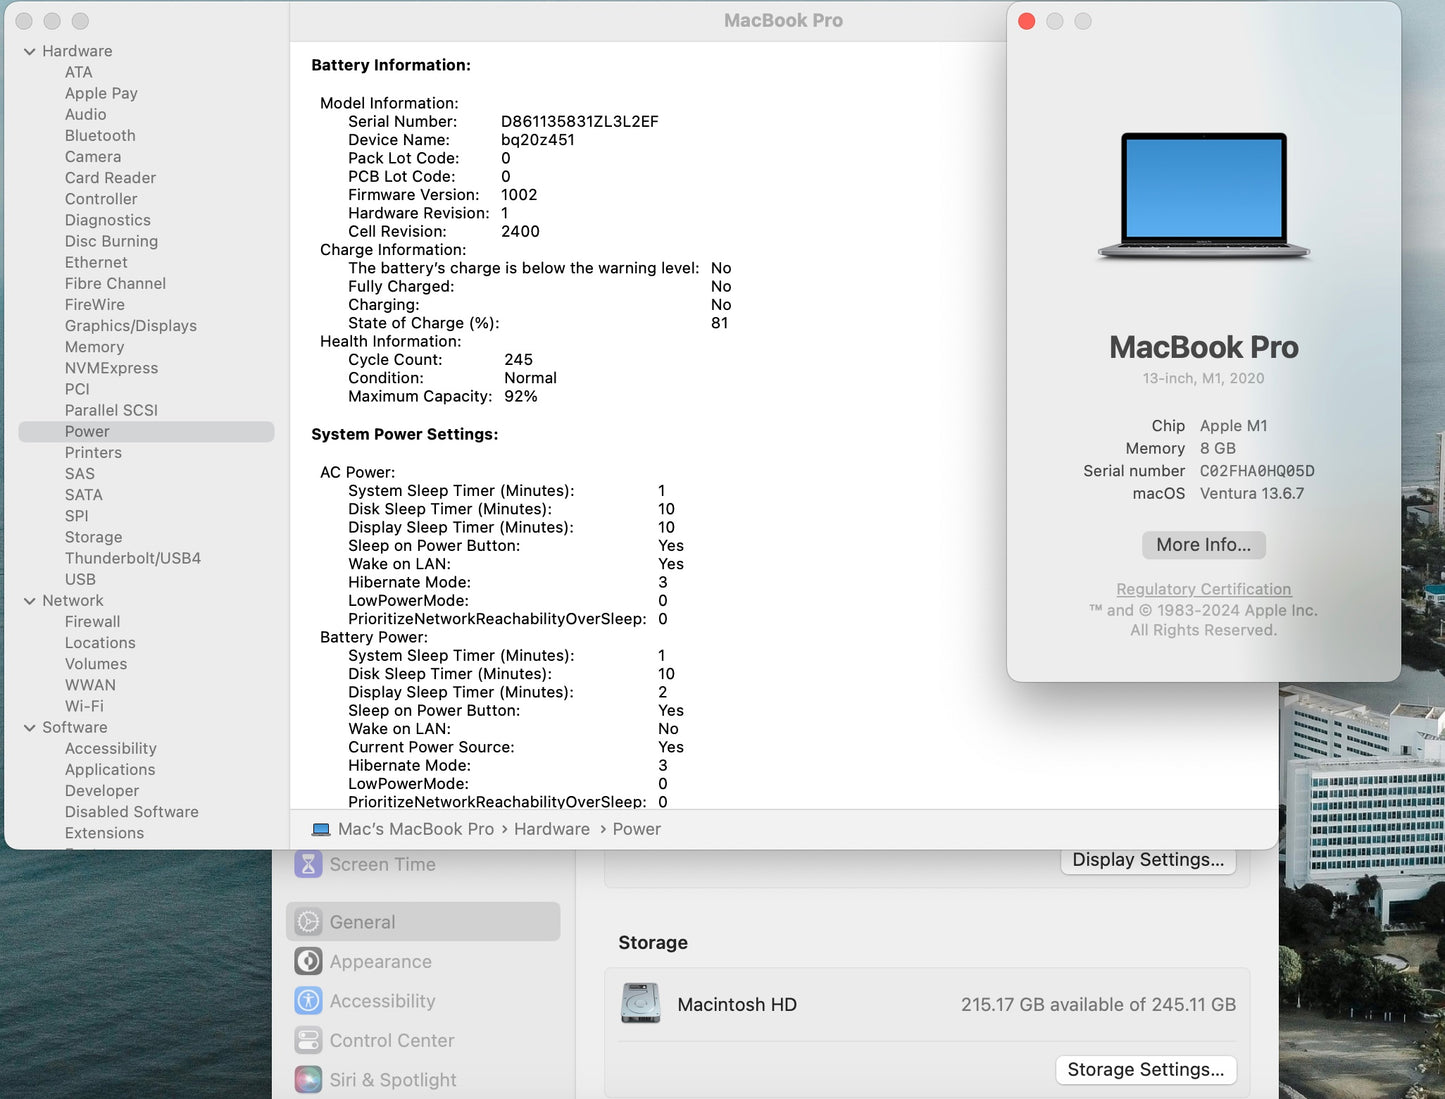Click the Battery Information heading
Image resolution: width=1445 pixels, height=1099 pixels.
[x=391, y=65]
